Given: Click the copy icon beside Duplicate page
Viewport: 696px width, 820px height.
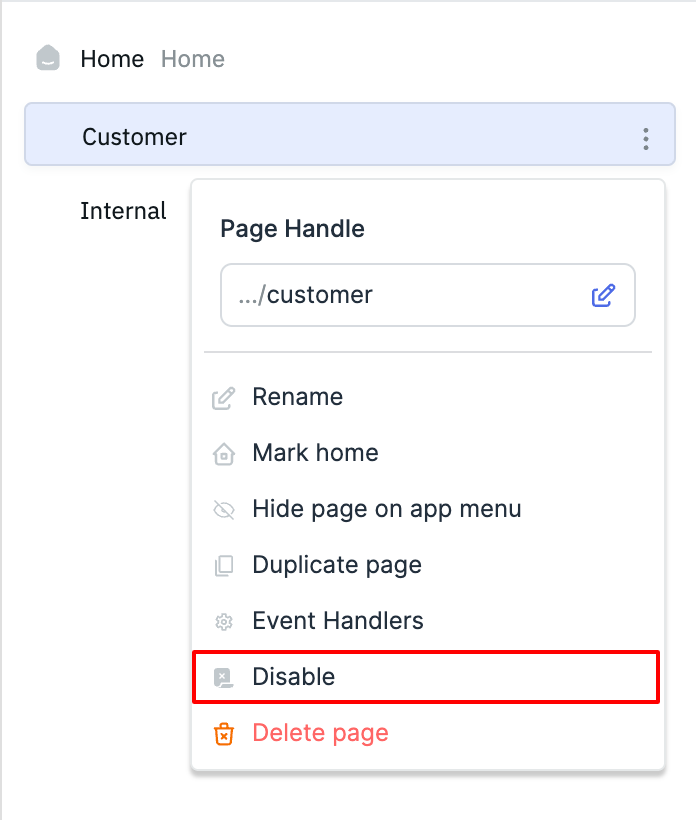Looking at the screenshot, I should (224, 566).
